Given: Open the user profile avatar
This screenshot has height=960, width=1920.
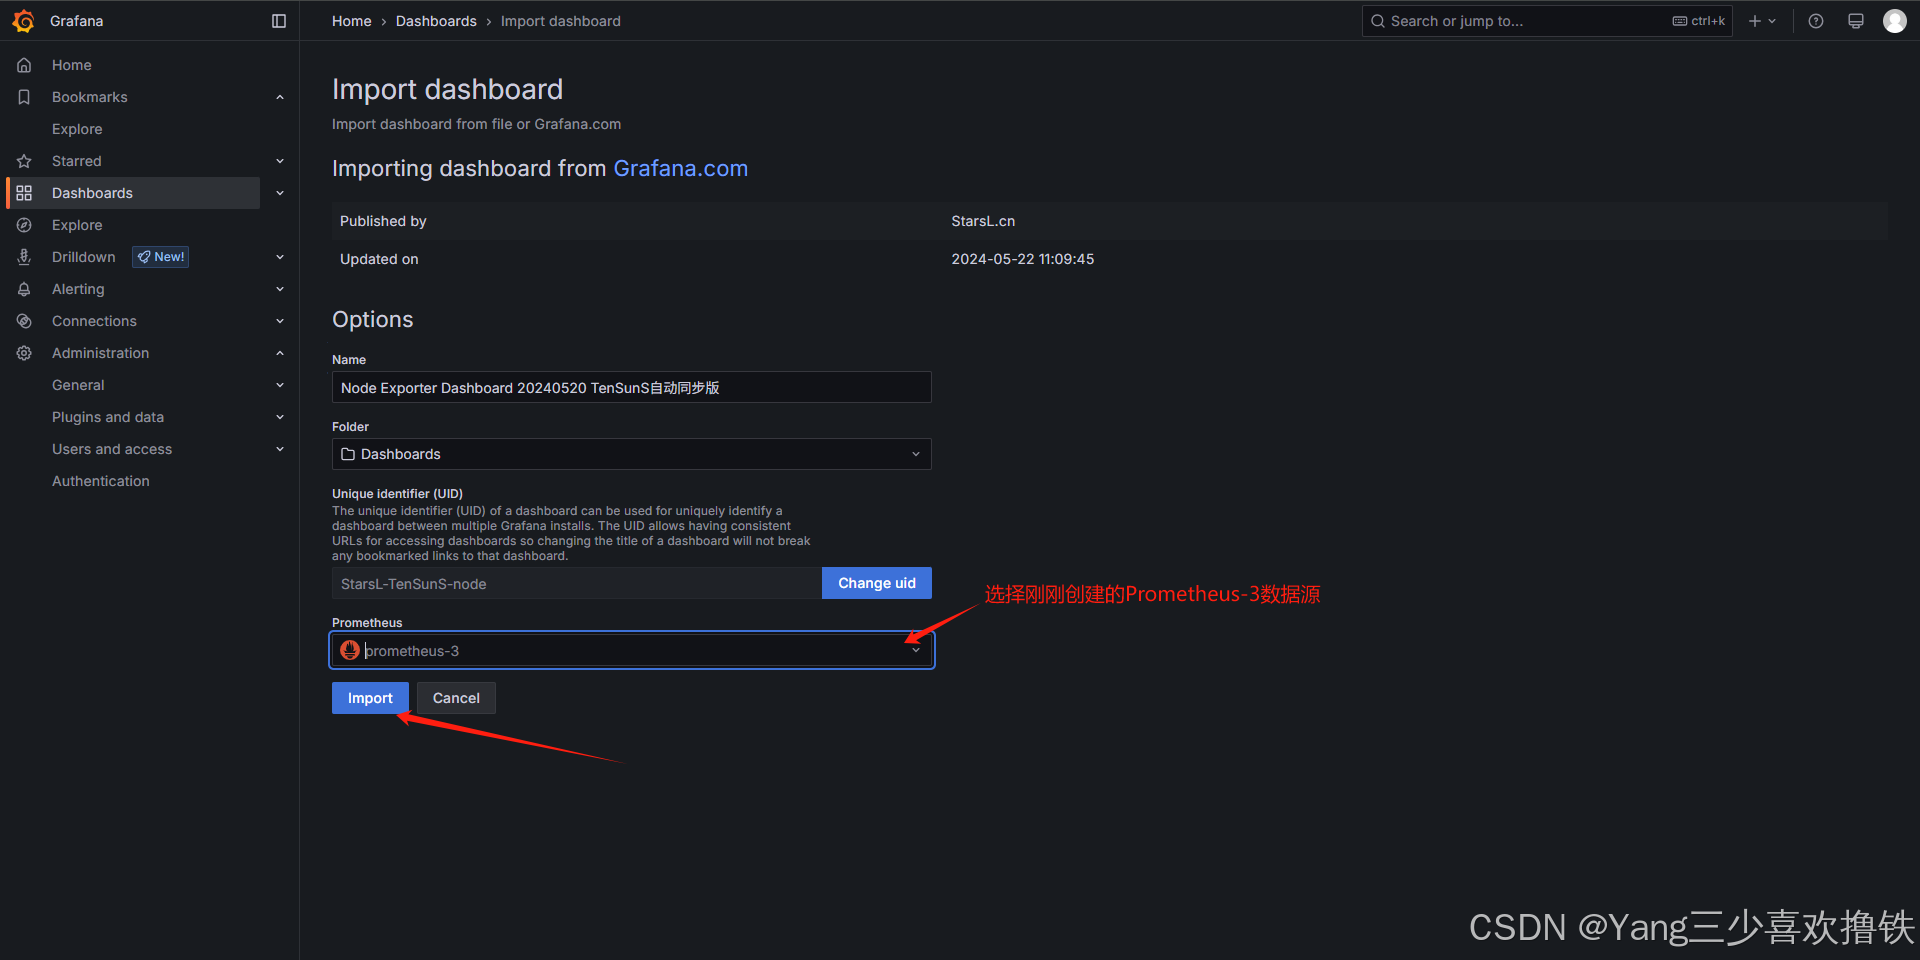Looking at the screenshot, I should click(1895, 21).
